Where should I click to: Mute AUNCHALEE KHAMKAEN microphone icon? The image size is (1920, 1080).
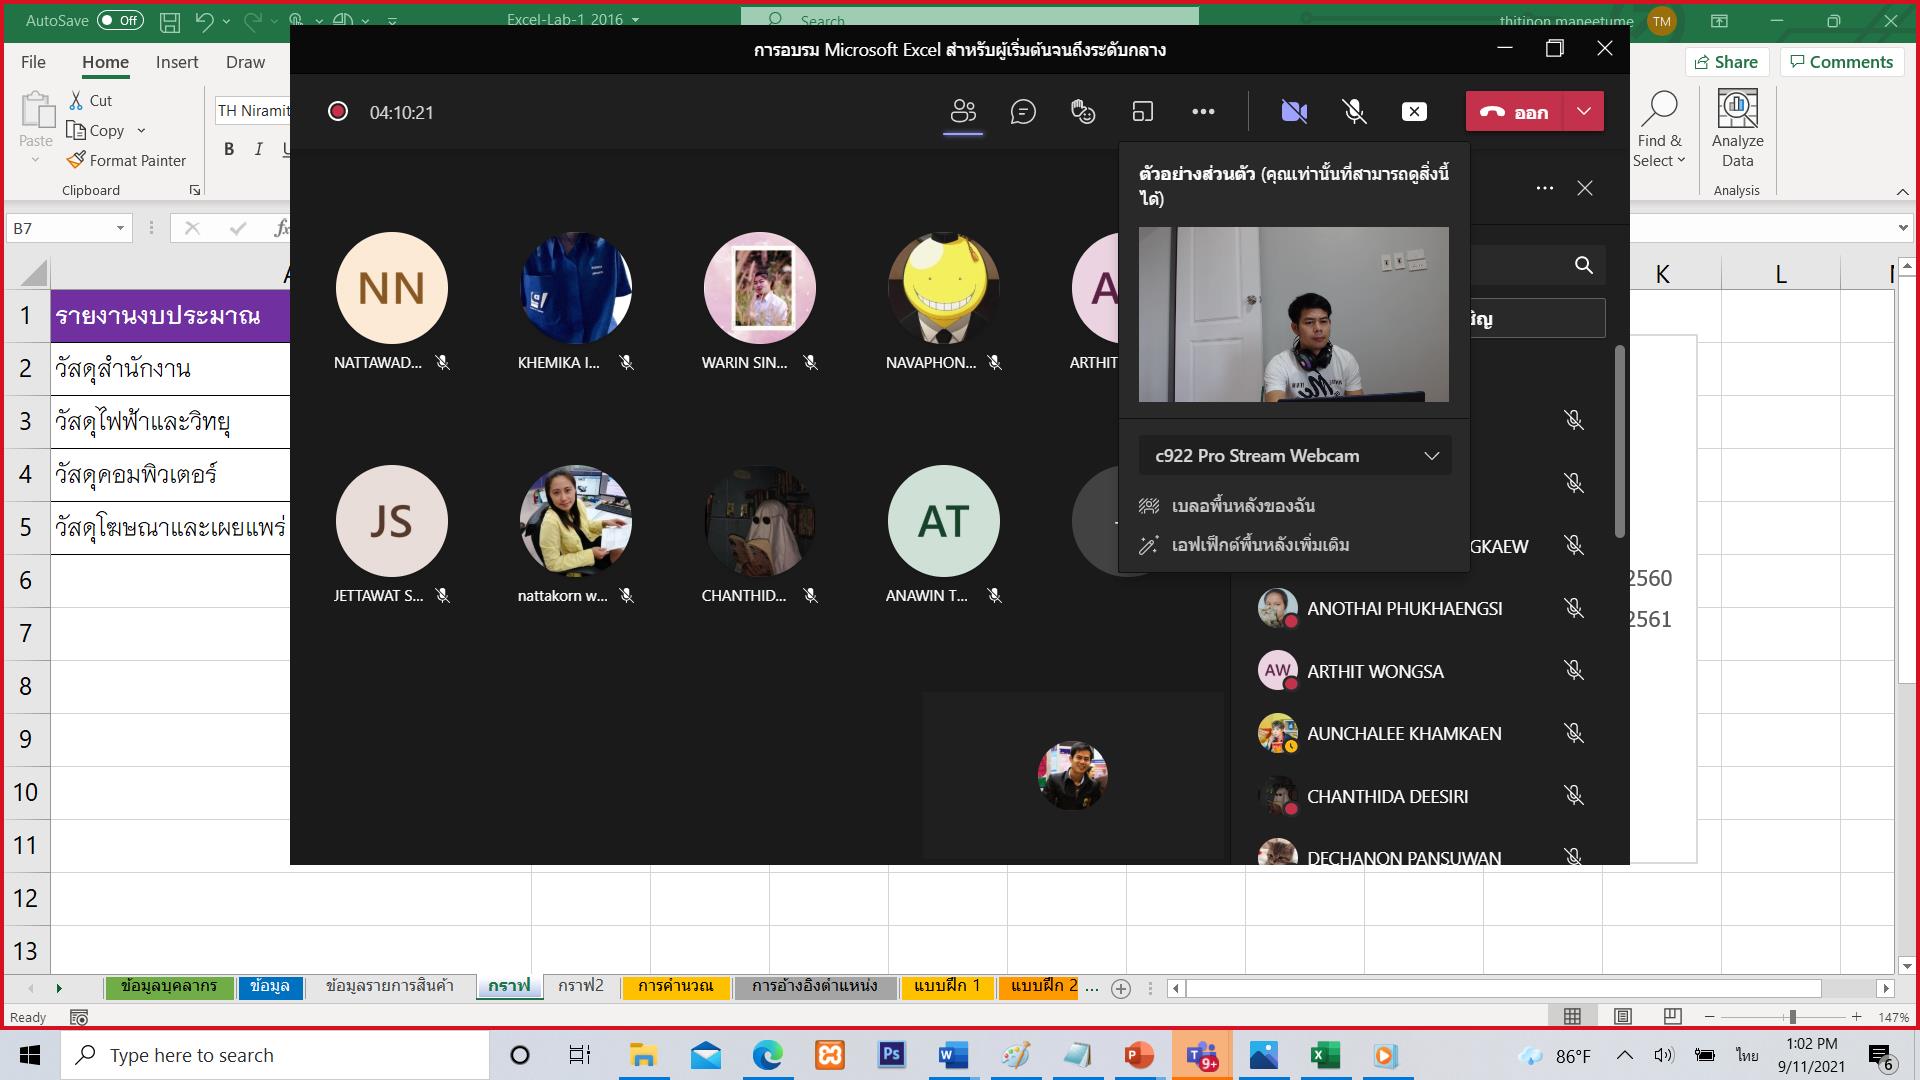[x=1574, y=733]
